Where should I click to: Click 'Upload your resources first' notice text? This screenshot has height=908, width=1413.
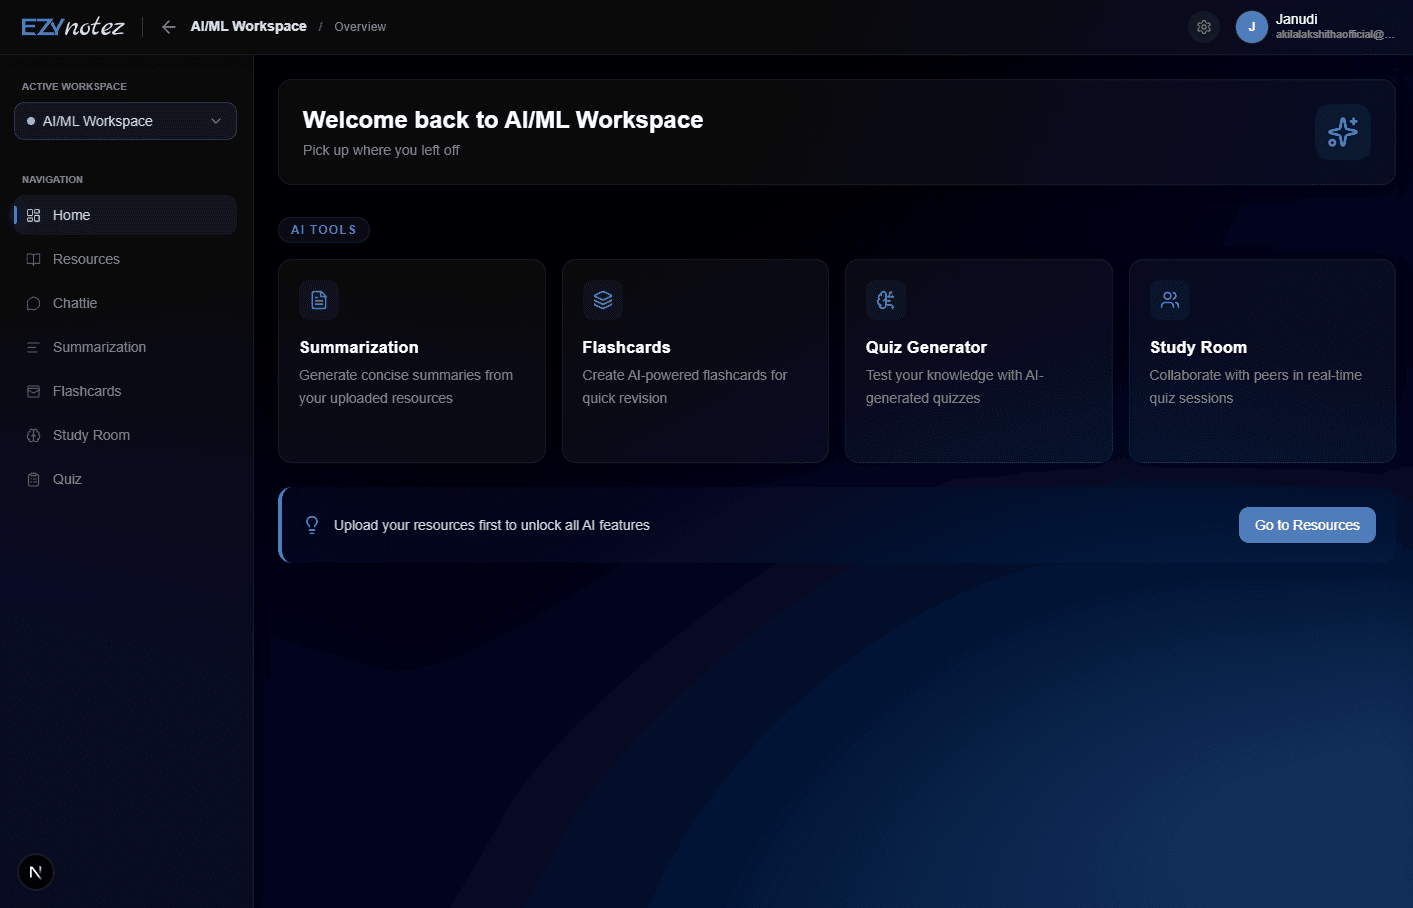(492, 525)
